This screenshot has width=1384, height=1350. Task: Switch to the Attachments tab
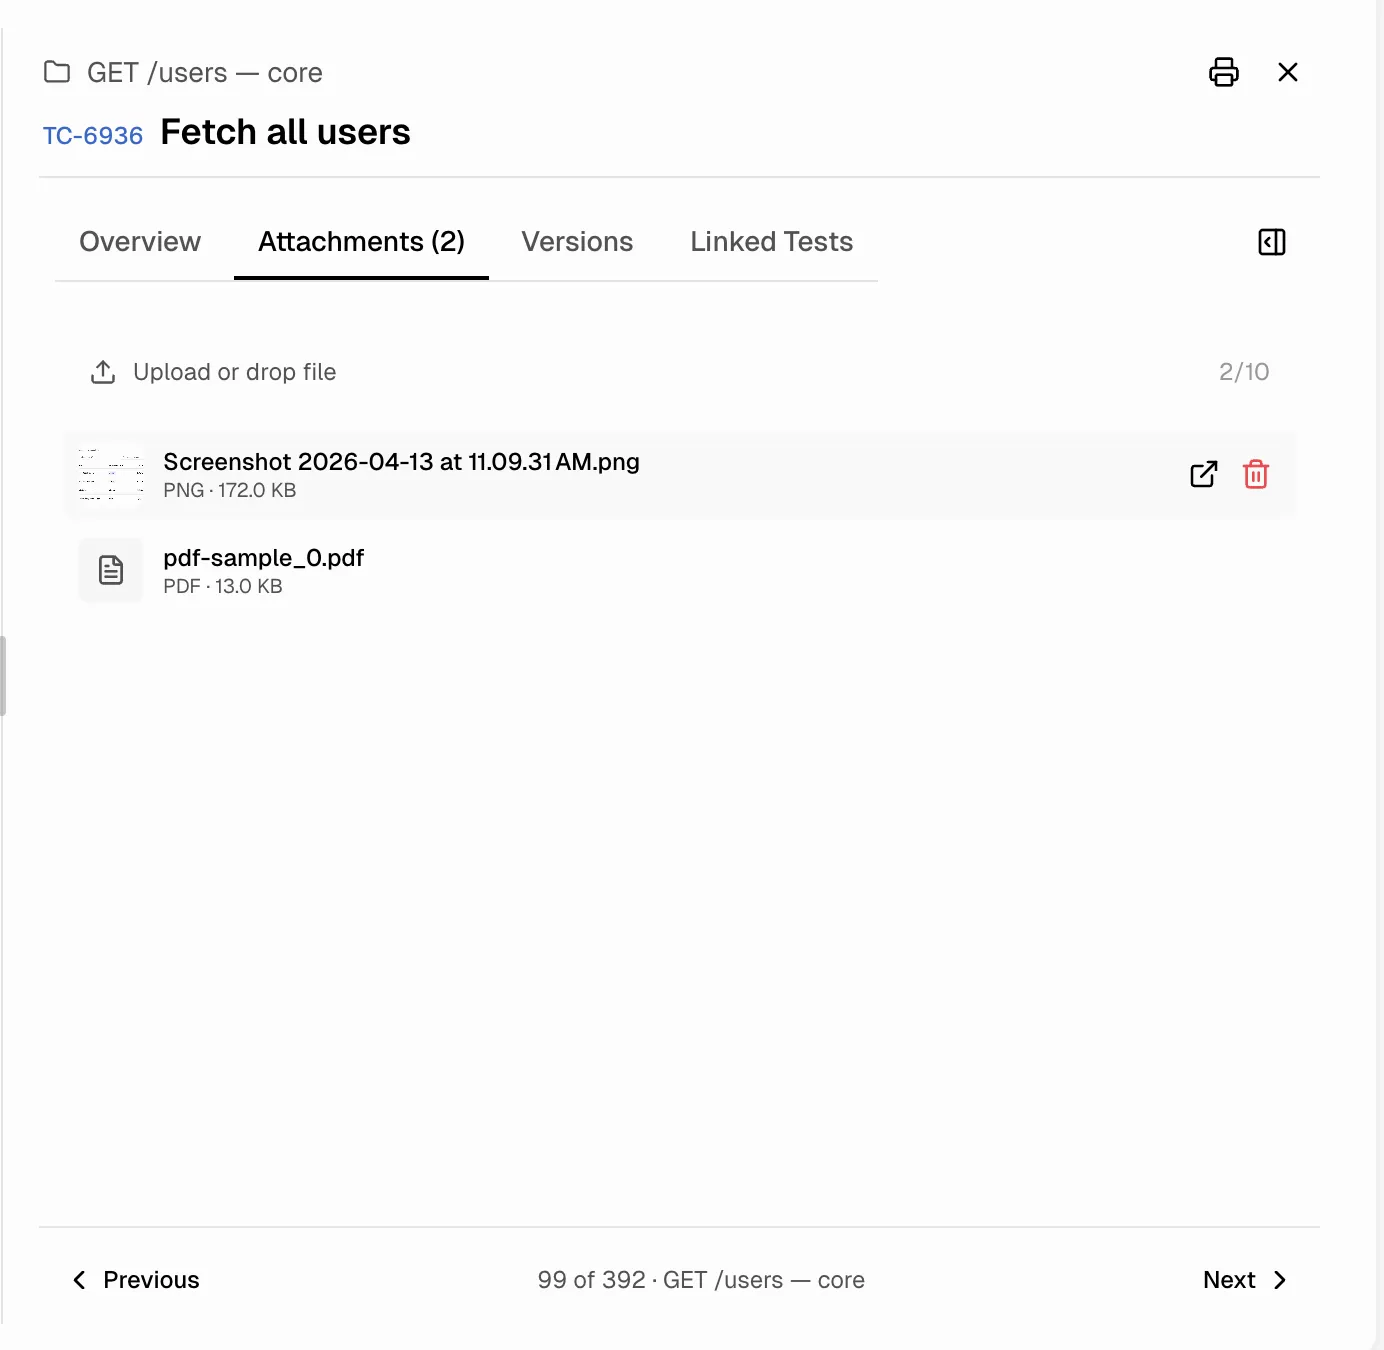point(361,241)
